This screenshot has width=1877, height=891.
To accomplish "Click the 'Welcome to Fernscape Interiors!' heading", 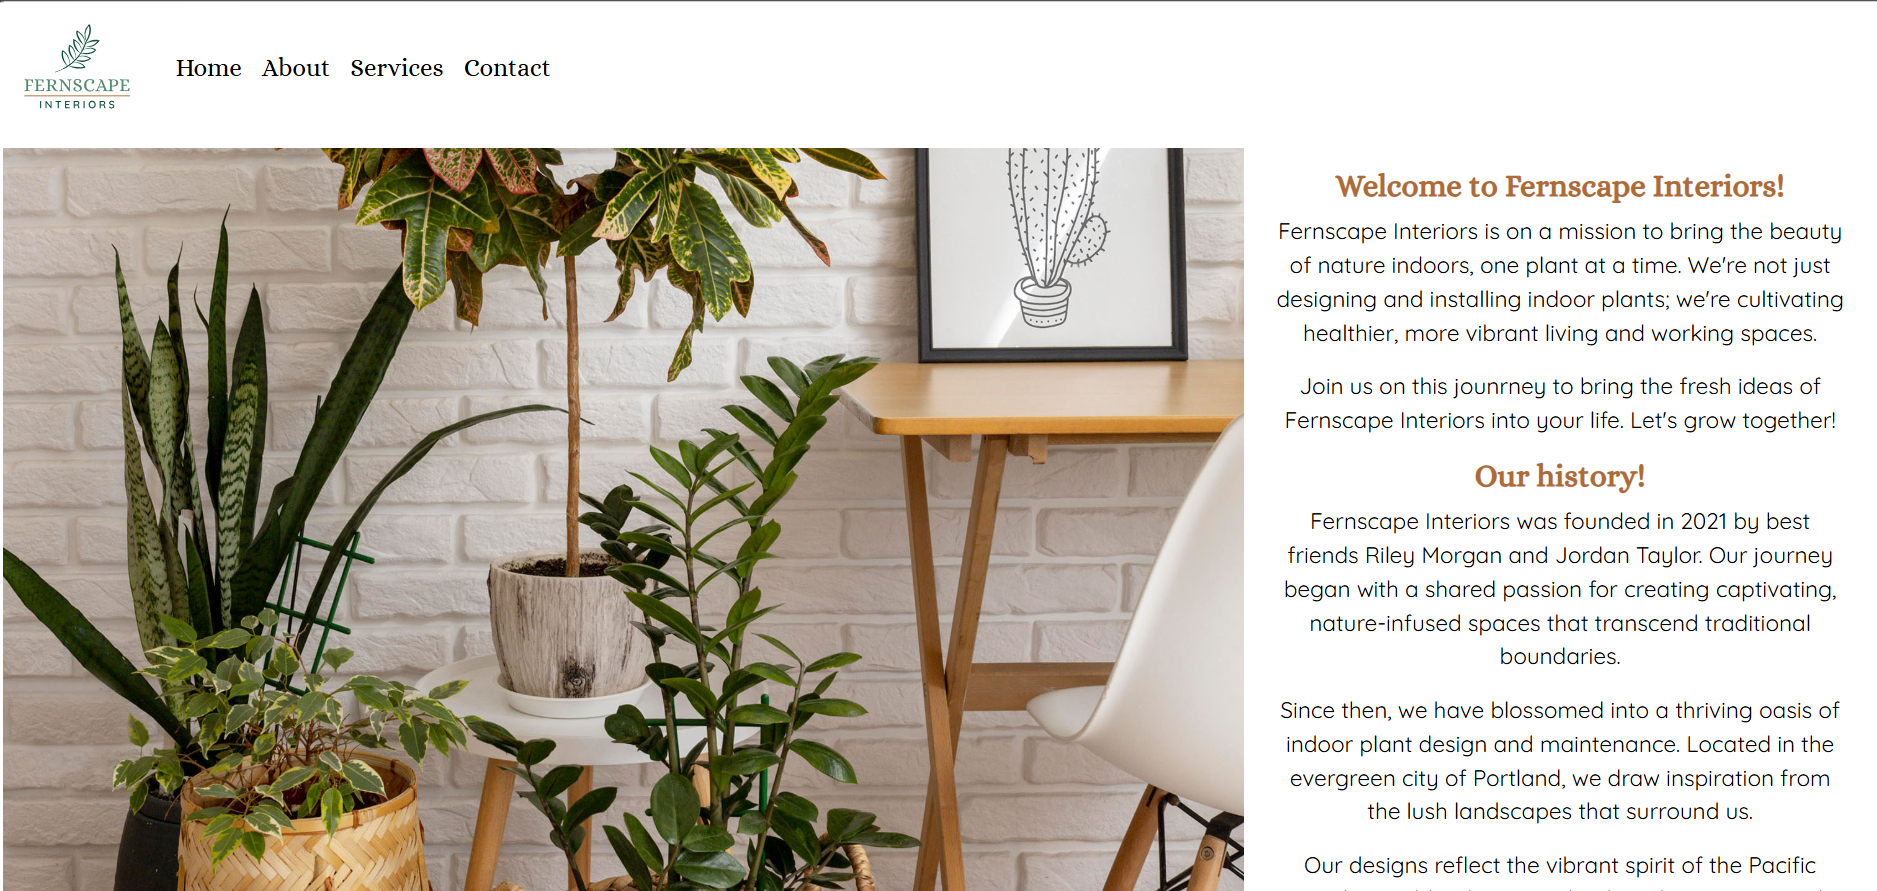I will tap(1559, 186).
